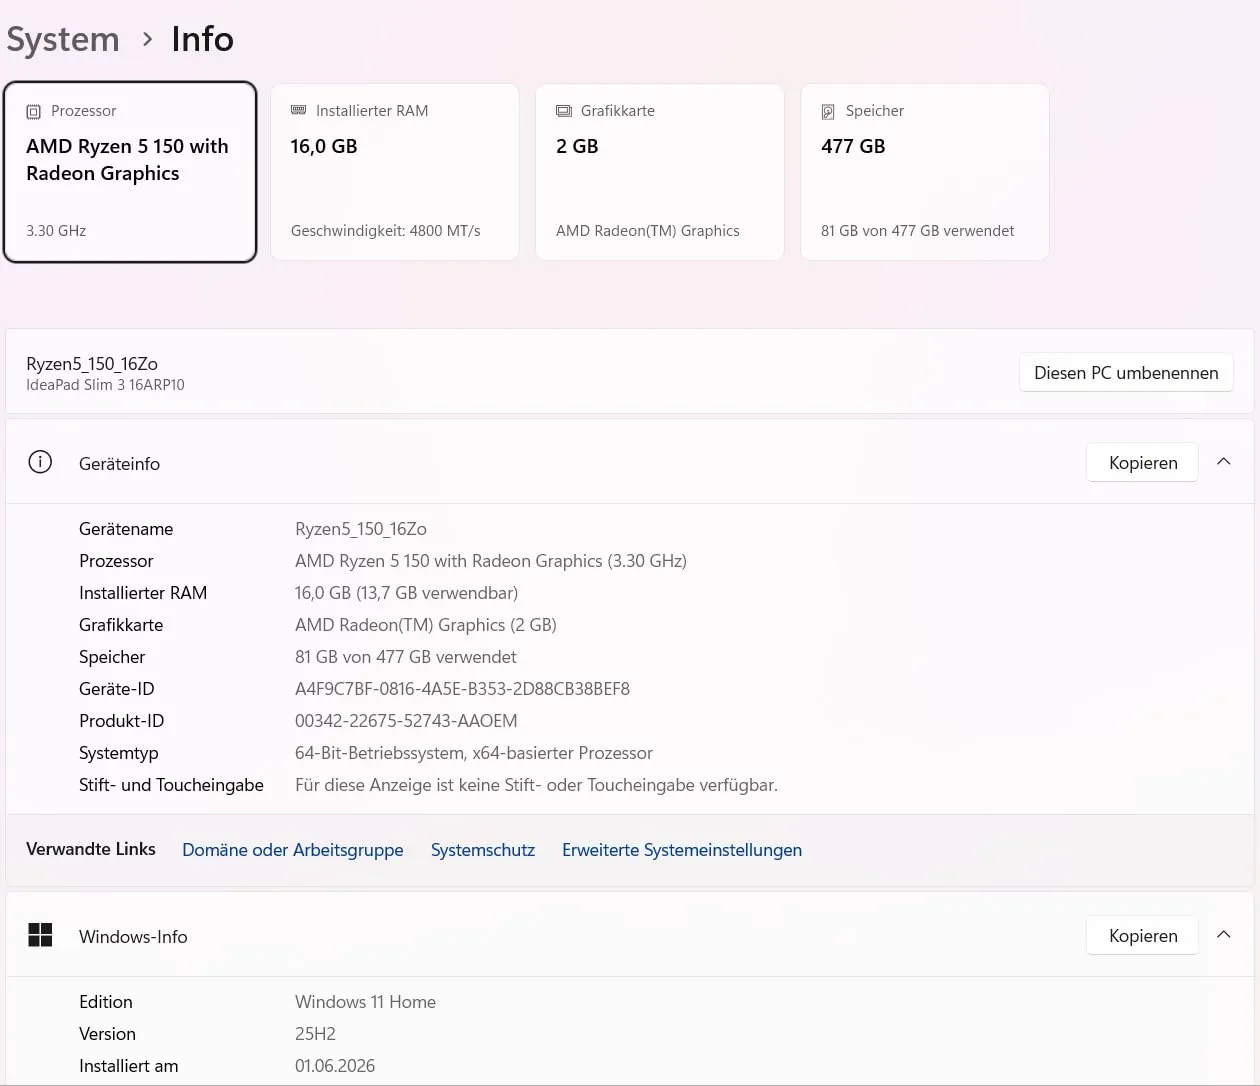The width and height of the screenshot is (1260, 1086).
Task: Click the Systemtyp value '64-Bit-Betriebssystem, x64-basierter Prozessor'
Action: click(474, 753)
